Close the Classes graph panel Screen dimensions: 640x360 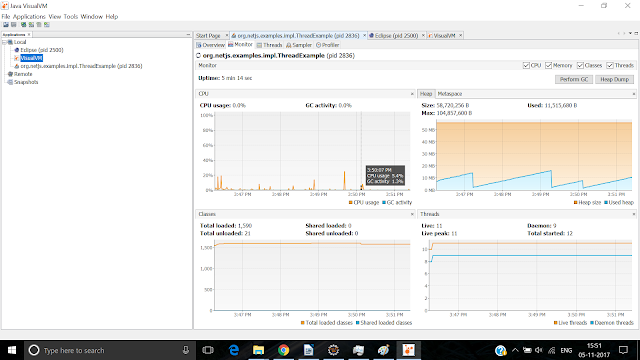(x=412, y=214)
